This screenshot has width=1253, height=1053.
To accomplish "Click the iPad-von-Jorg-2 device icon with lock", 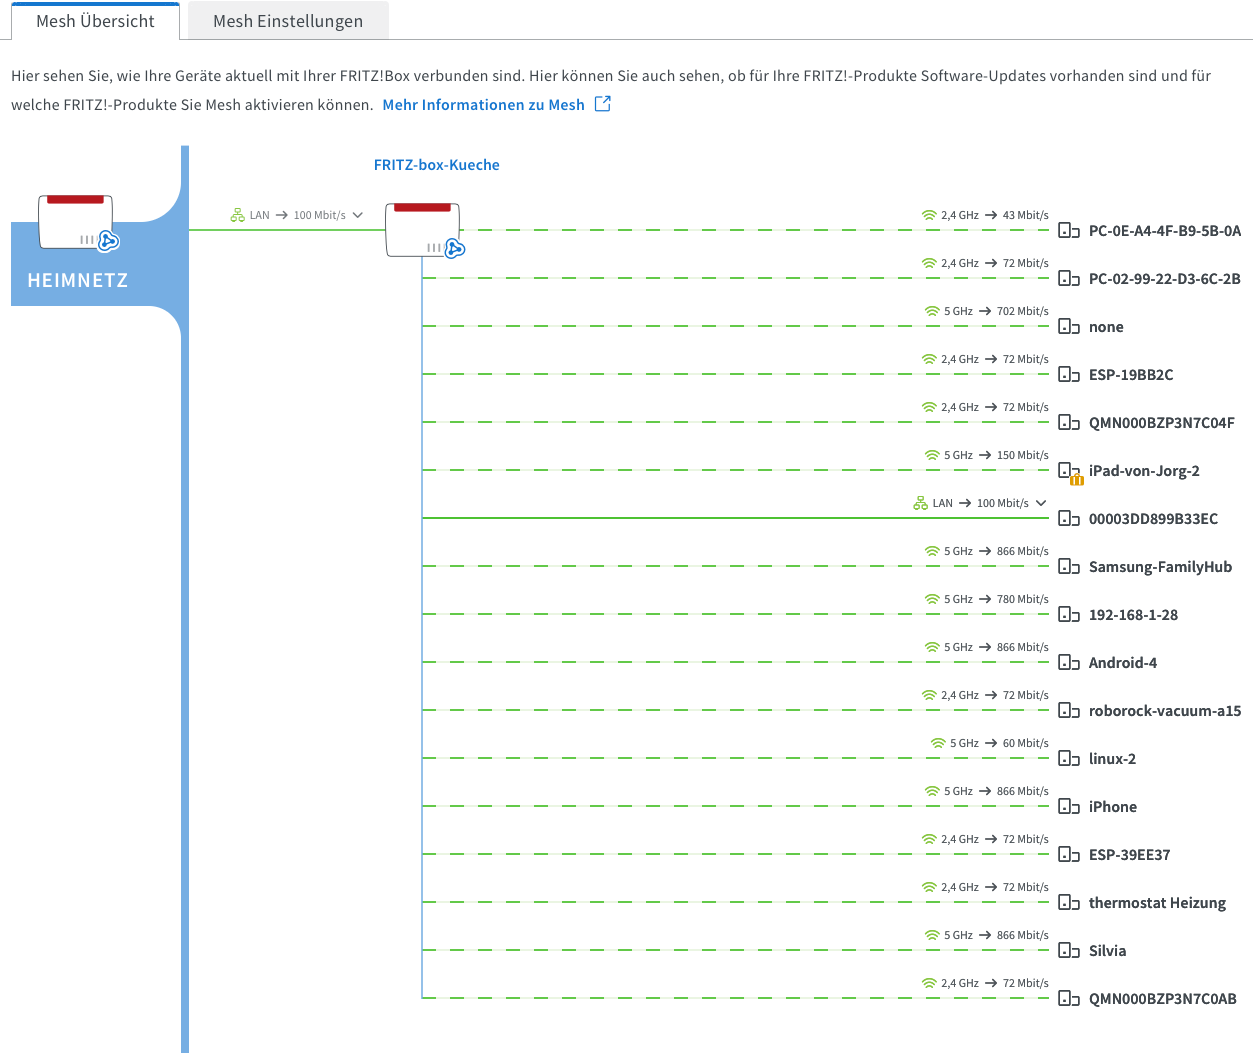I will tap(1070, 472).
